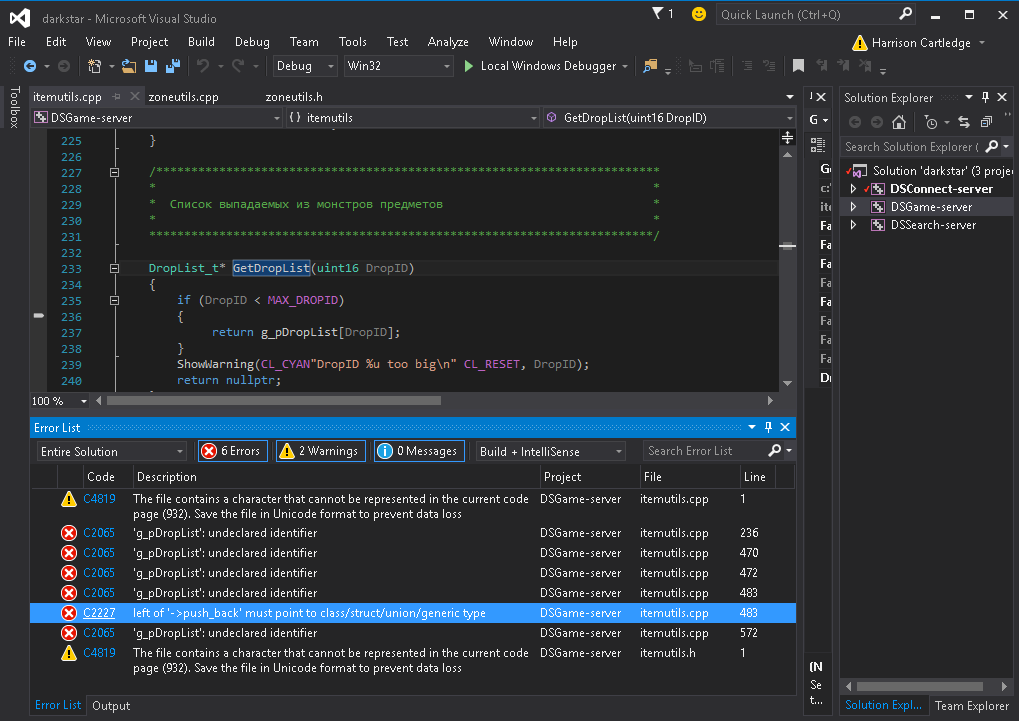Open the Build + IntelliSense dropdown

click(550, 451)
